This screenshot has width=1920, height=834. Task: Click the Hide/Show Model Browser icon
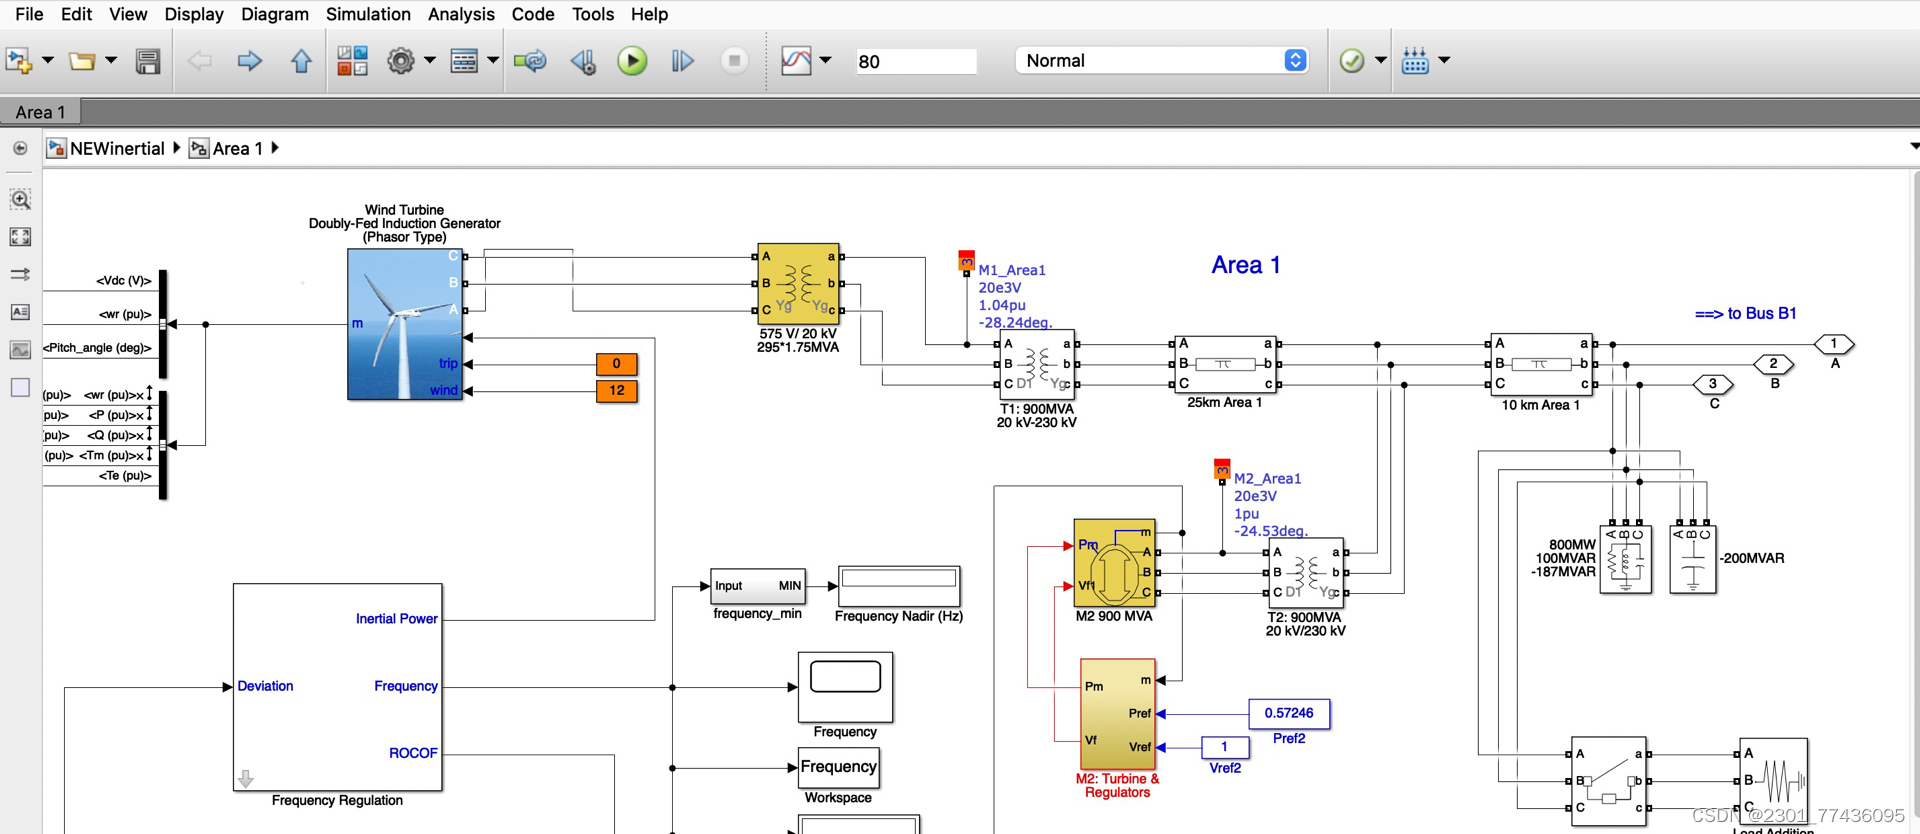[20, 148]
